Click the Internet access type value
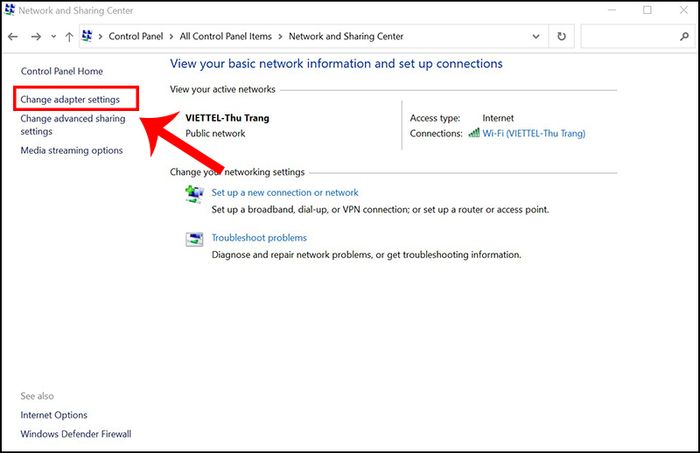The height and width of the screenshot is (453, 700). tap(498, 118)
